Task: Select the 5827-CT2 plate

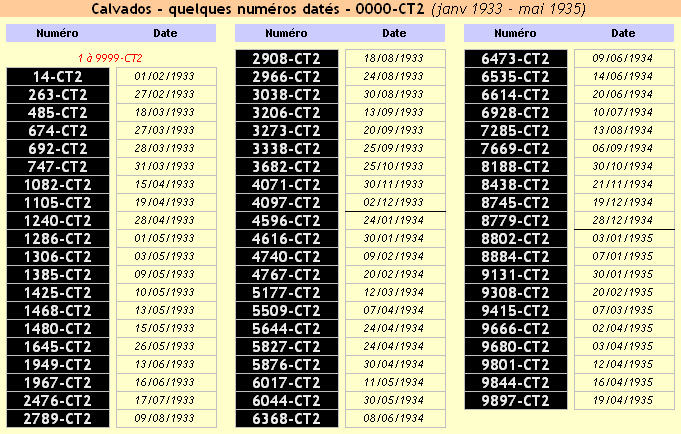Action: (x=287, y=347)
